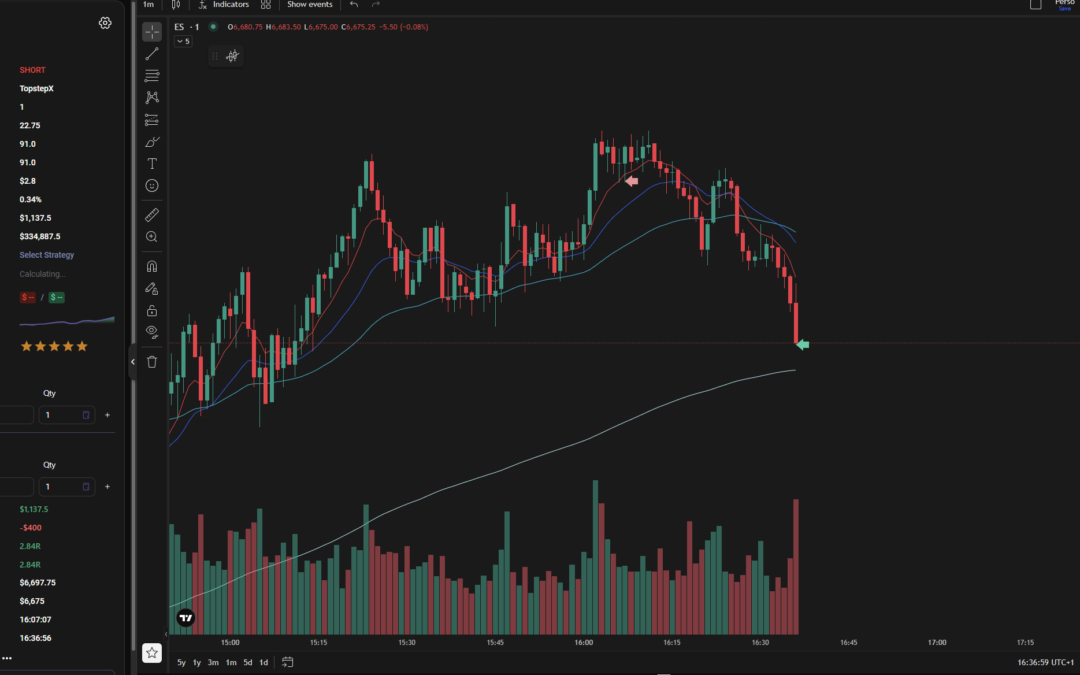Select the brush drawing tool
1080x675 pixels.
(x=151, y=141)
